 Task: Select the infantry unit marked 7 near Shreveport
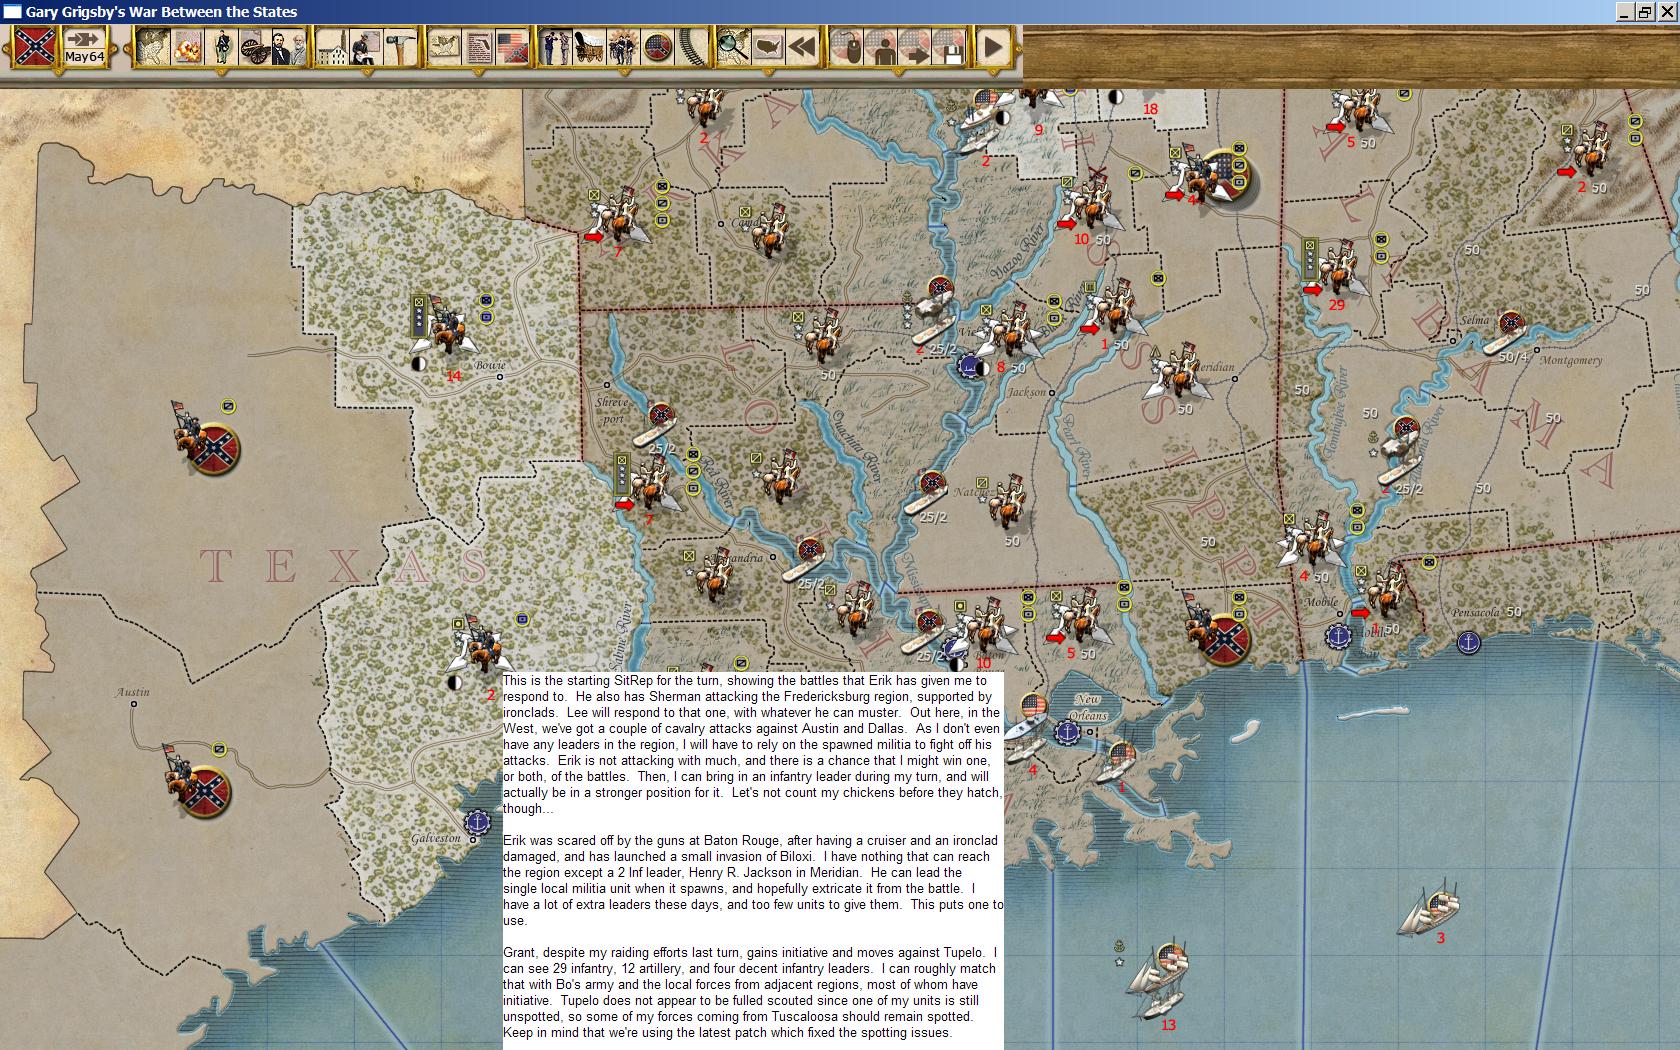tap(650, 485)
